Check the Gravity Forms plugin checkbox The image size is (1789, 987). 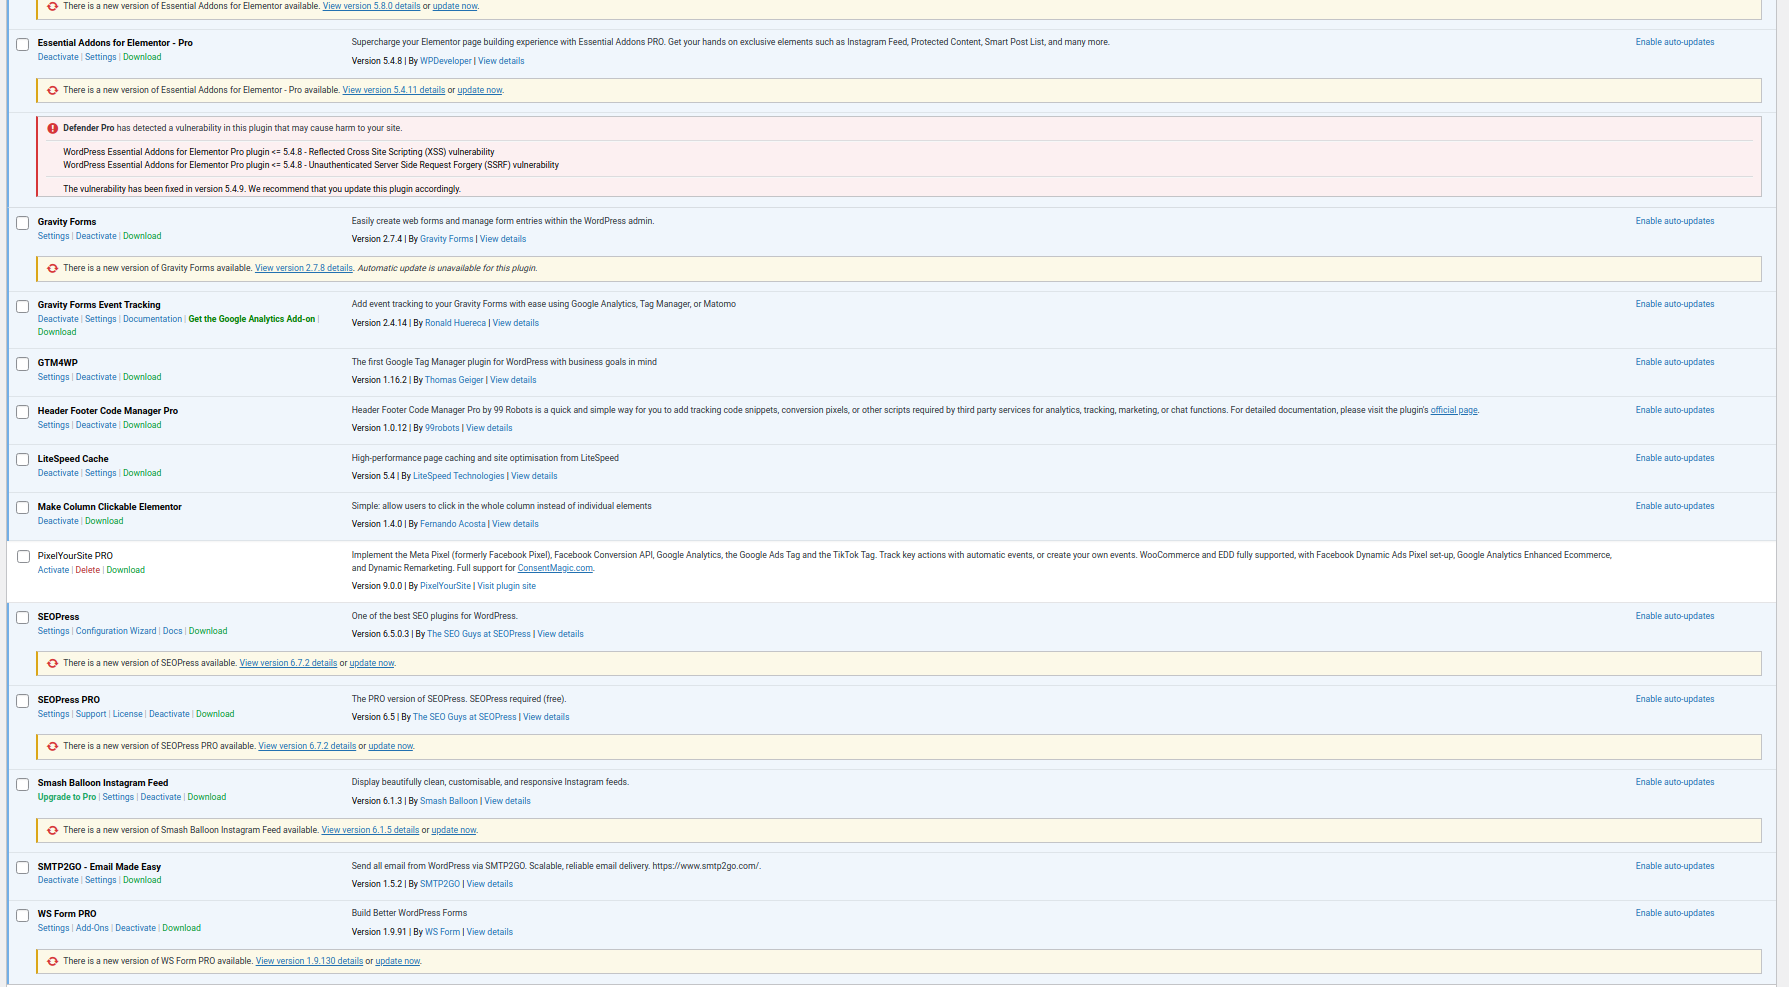[23, 223]
